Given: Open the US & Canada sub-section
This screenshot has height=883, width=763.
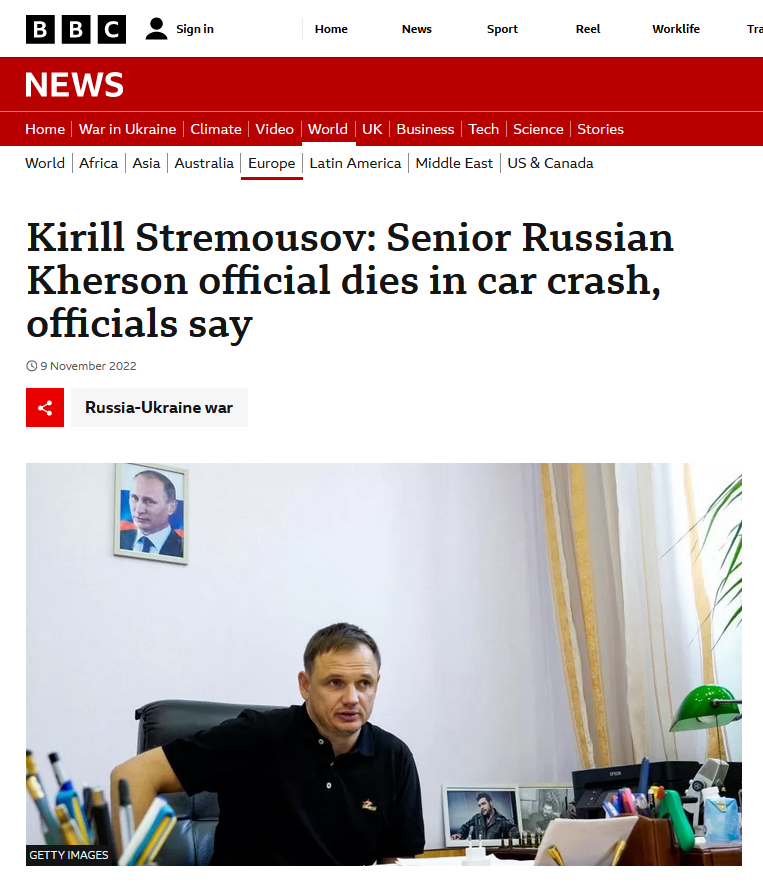Looking at the screenshot, I should pyautogui.click(x=550, y=163).
